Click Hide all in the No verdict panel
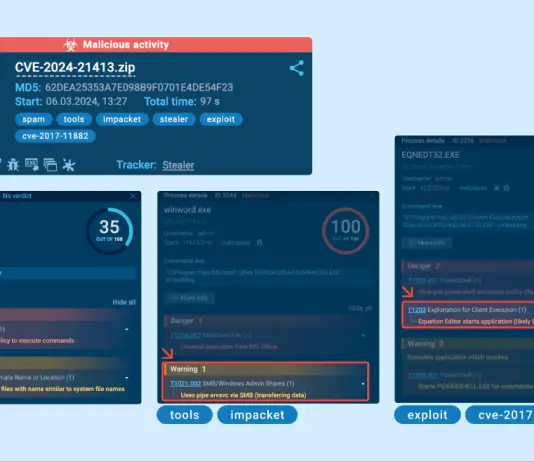 coord(124,302)
